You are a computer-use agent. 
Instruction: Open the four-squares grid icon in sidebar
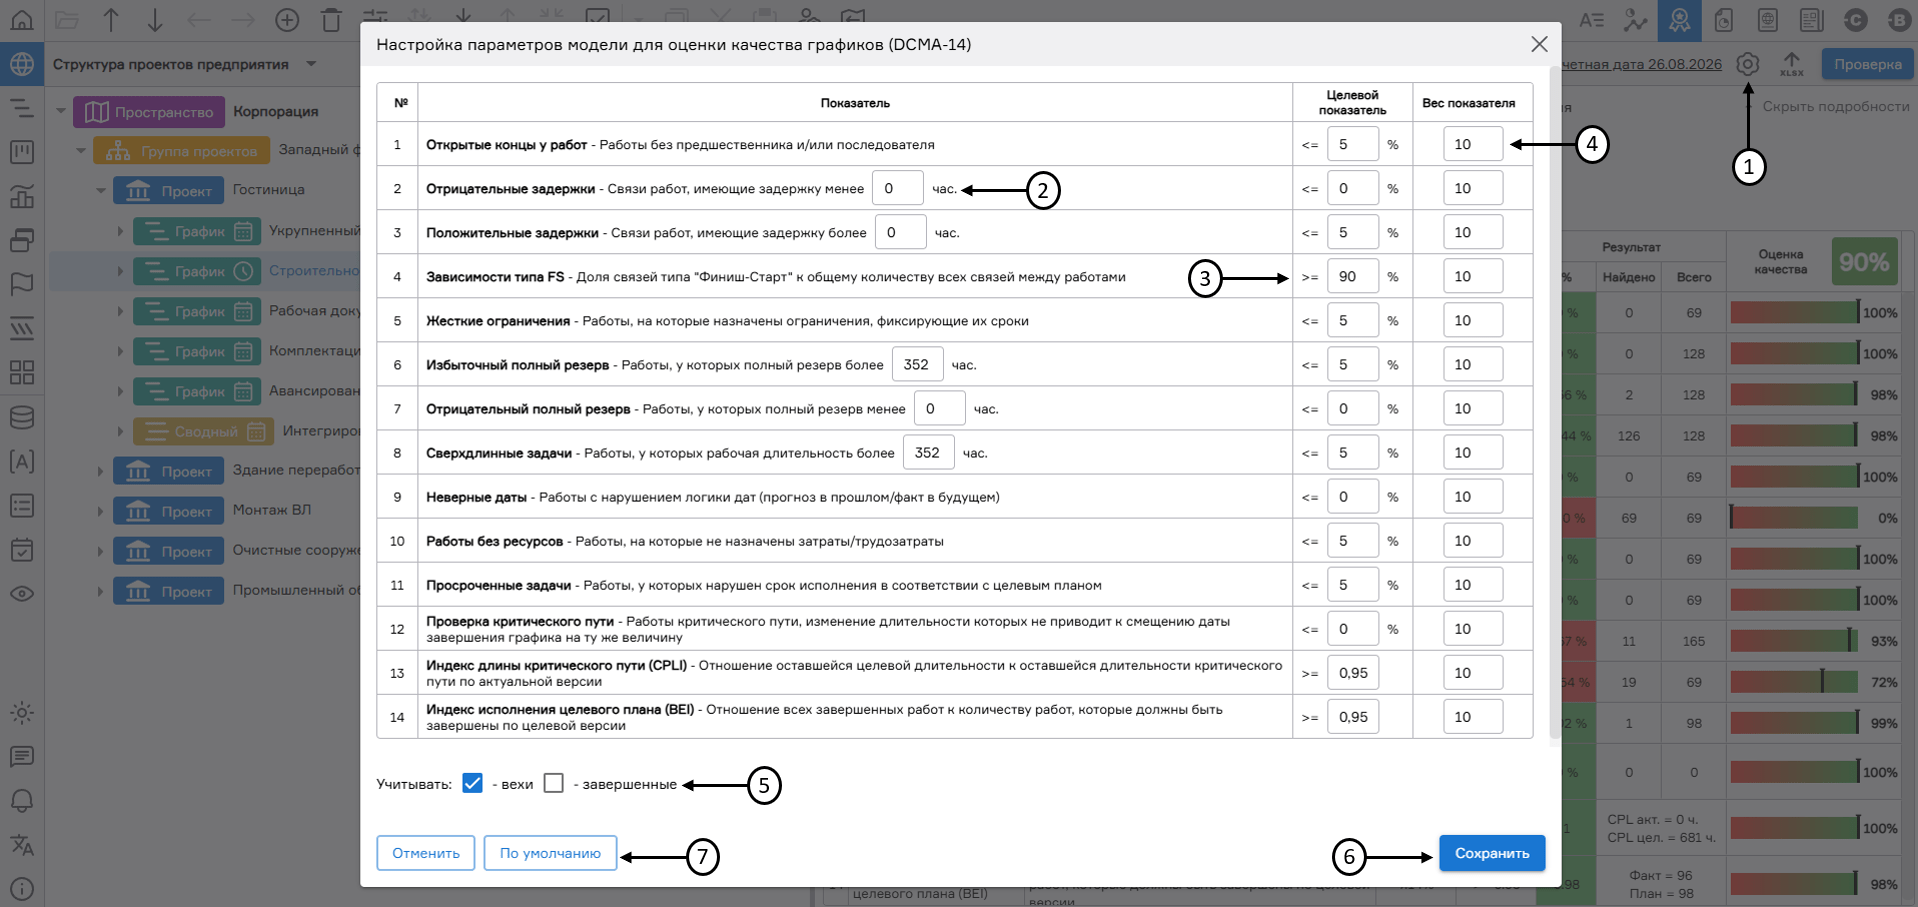click(22, 372)
